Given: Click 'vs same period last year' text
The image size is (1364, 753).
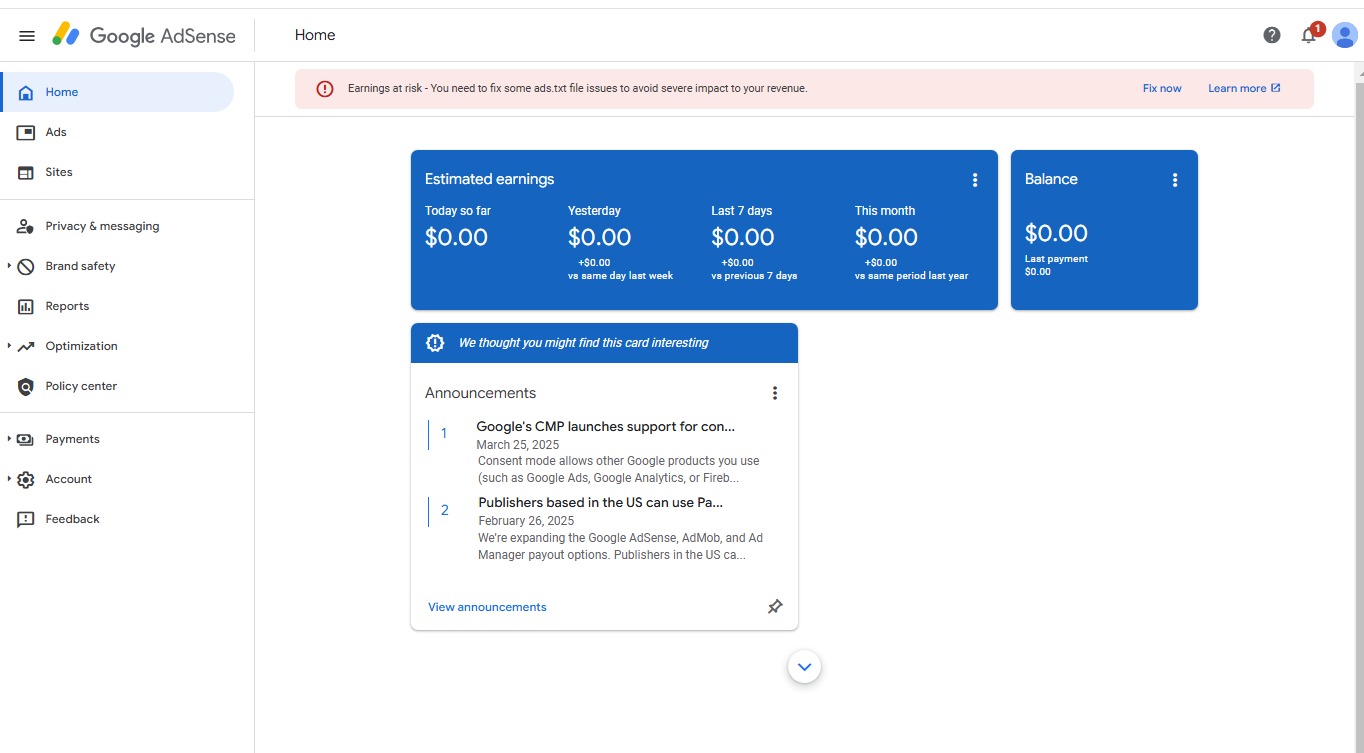Looking at the screenshot, I should pyautogui.click(x=911, y=276).
